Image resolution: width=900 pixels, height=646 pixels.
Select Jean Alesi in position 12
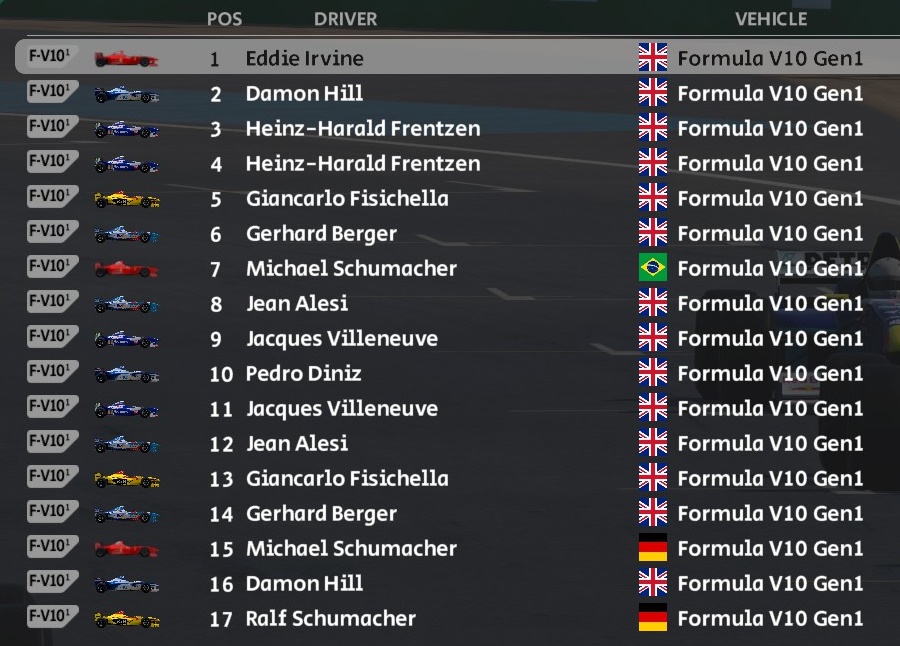tap(297, 443)
